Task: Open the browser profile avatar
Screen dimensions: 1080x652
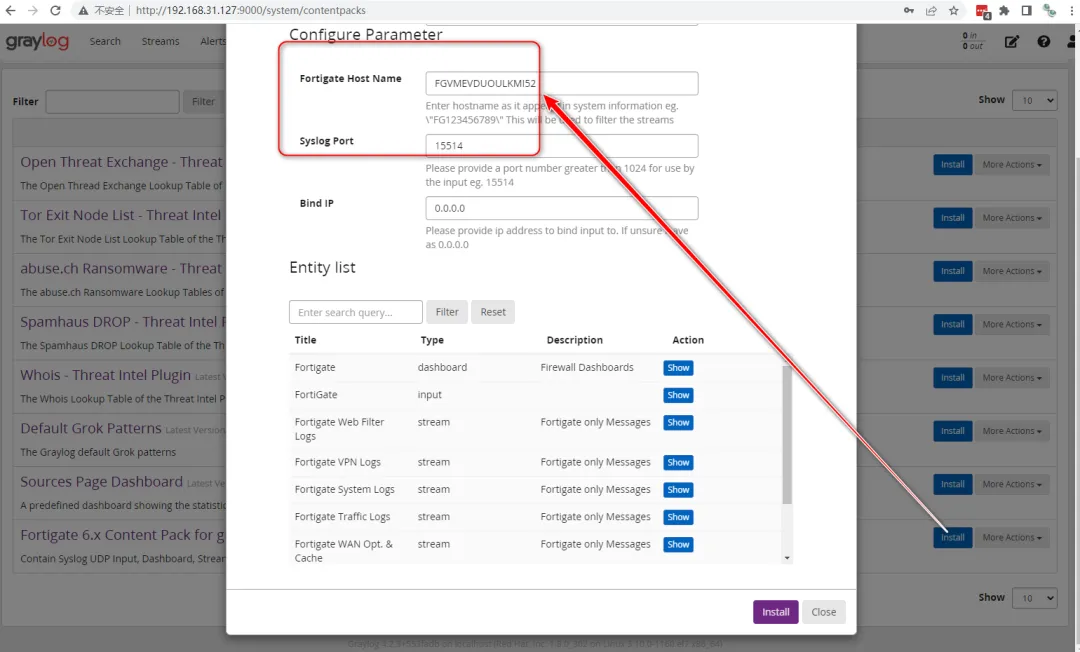Action: tap(1050, 10)
